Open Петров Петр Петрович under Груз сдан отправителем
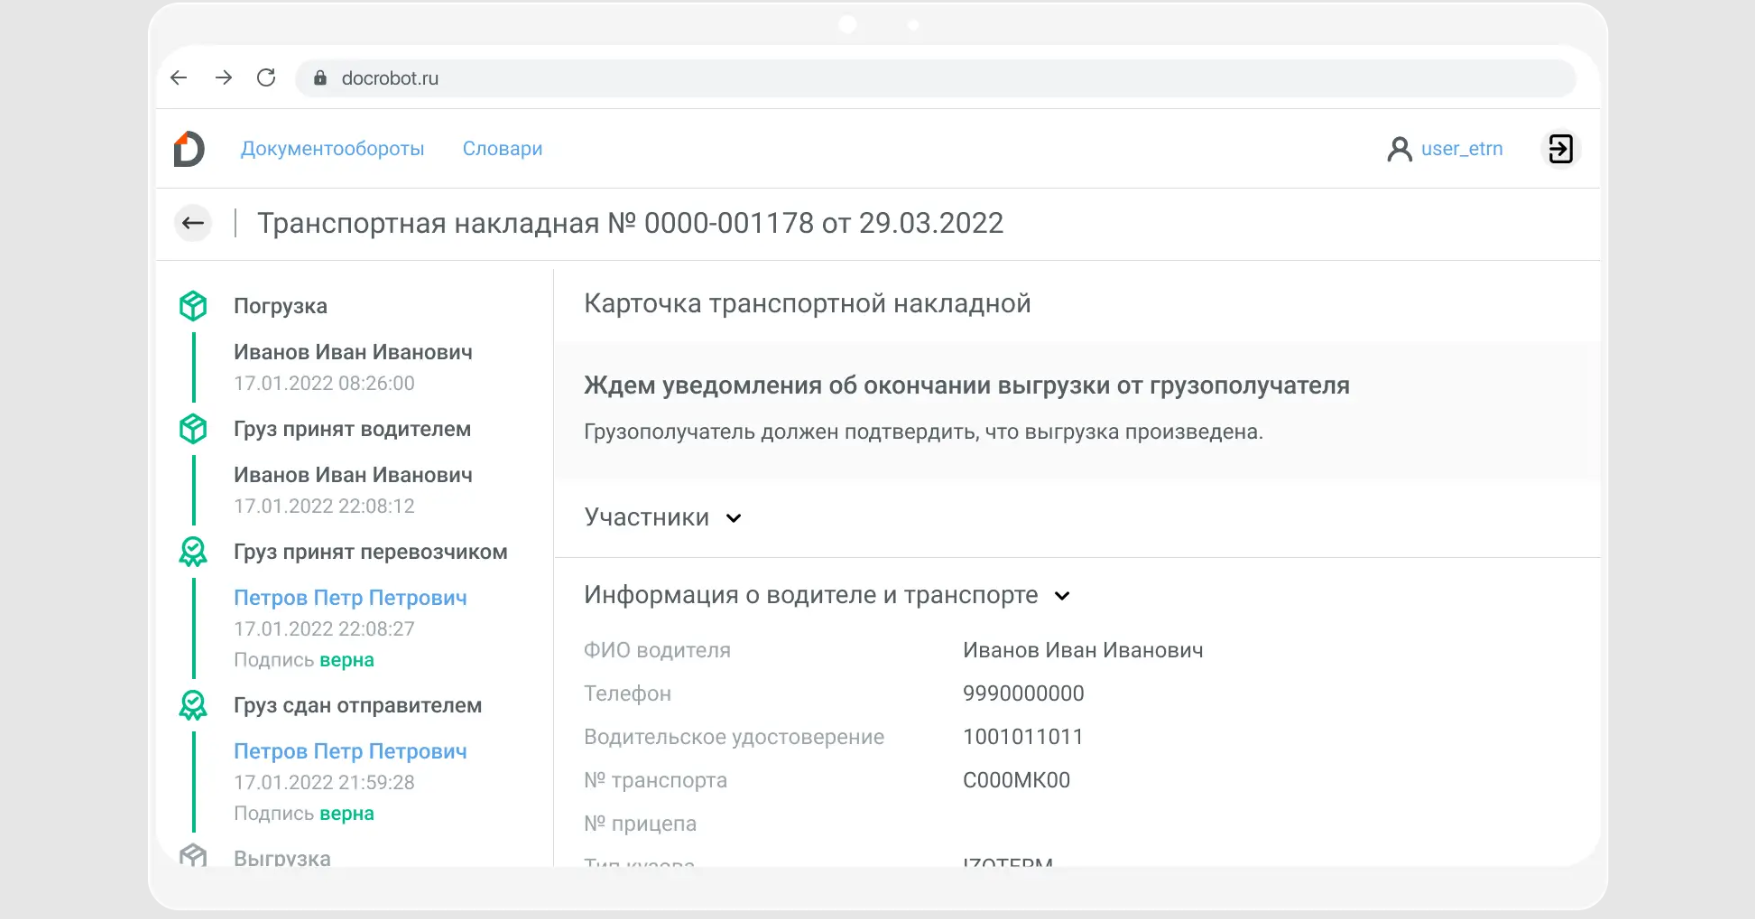The image size is (1755, 919). (x=350, y=752)
